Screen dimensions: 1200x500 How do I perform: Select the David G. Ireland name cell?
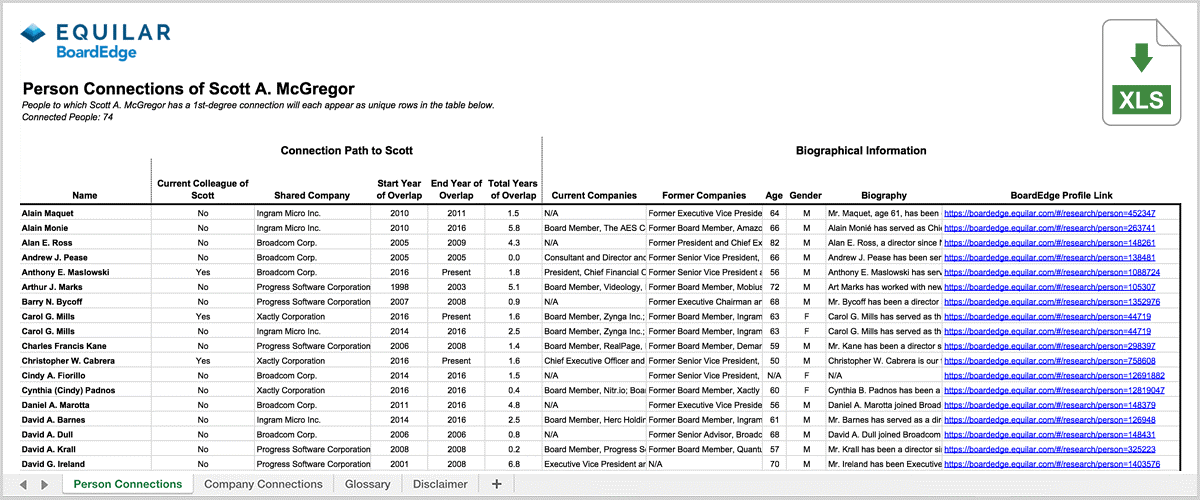pyautogui.click(x=85, y=464)
